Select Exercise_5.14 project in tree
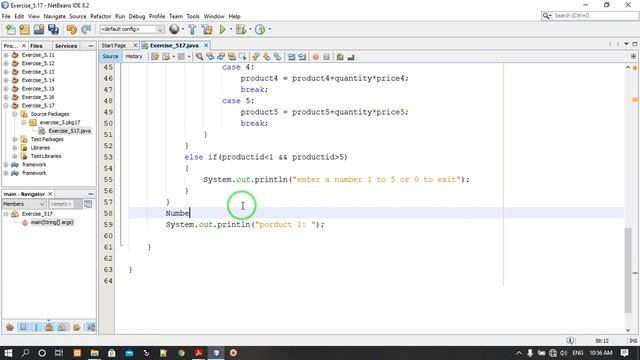The image size is (640, 360). click(38, 80)
